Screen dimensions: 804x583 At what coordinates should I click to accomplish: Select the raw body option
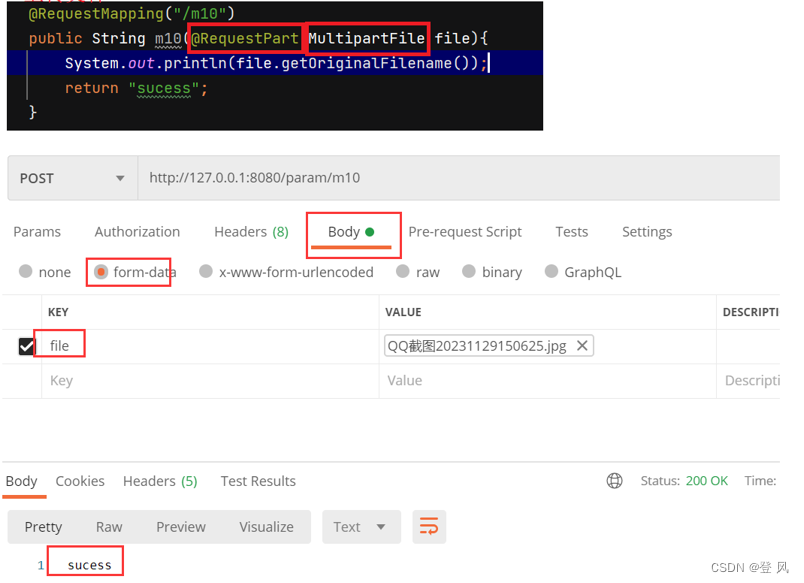click(403, 271)
